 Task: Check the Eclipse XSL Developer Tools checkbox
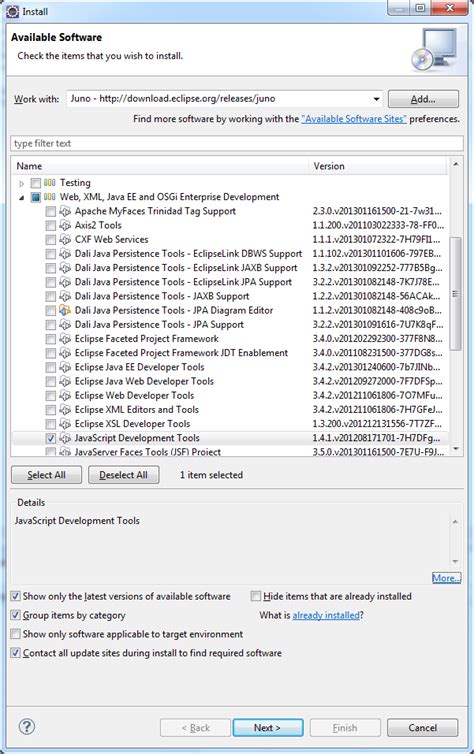pos(50,424)
